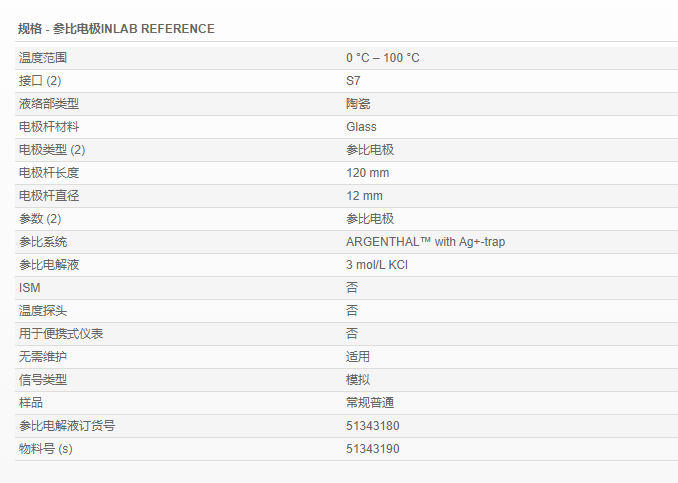
Task: Click the 3 mol/L KCl value
Action: click(377, 265)
